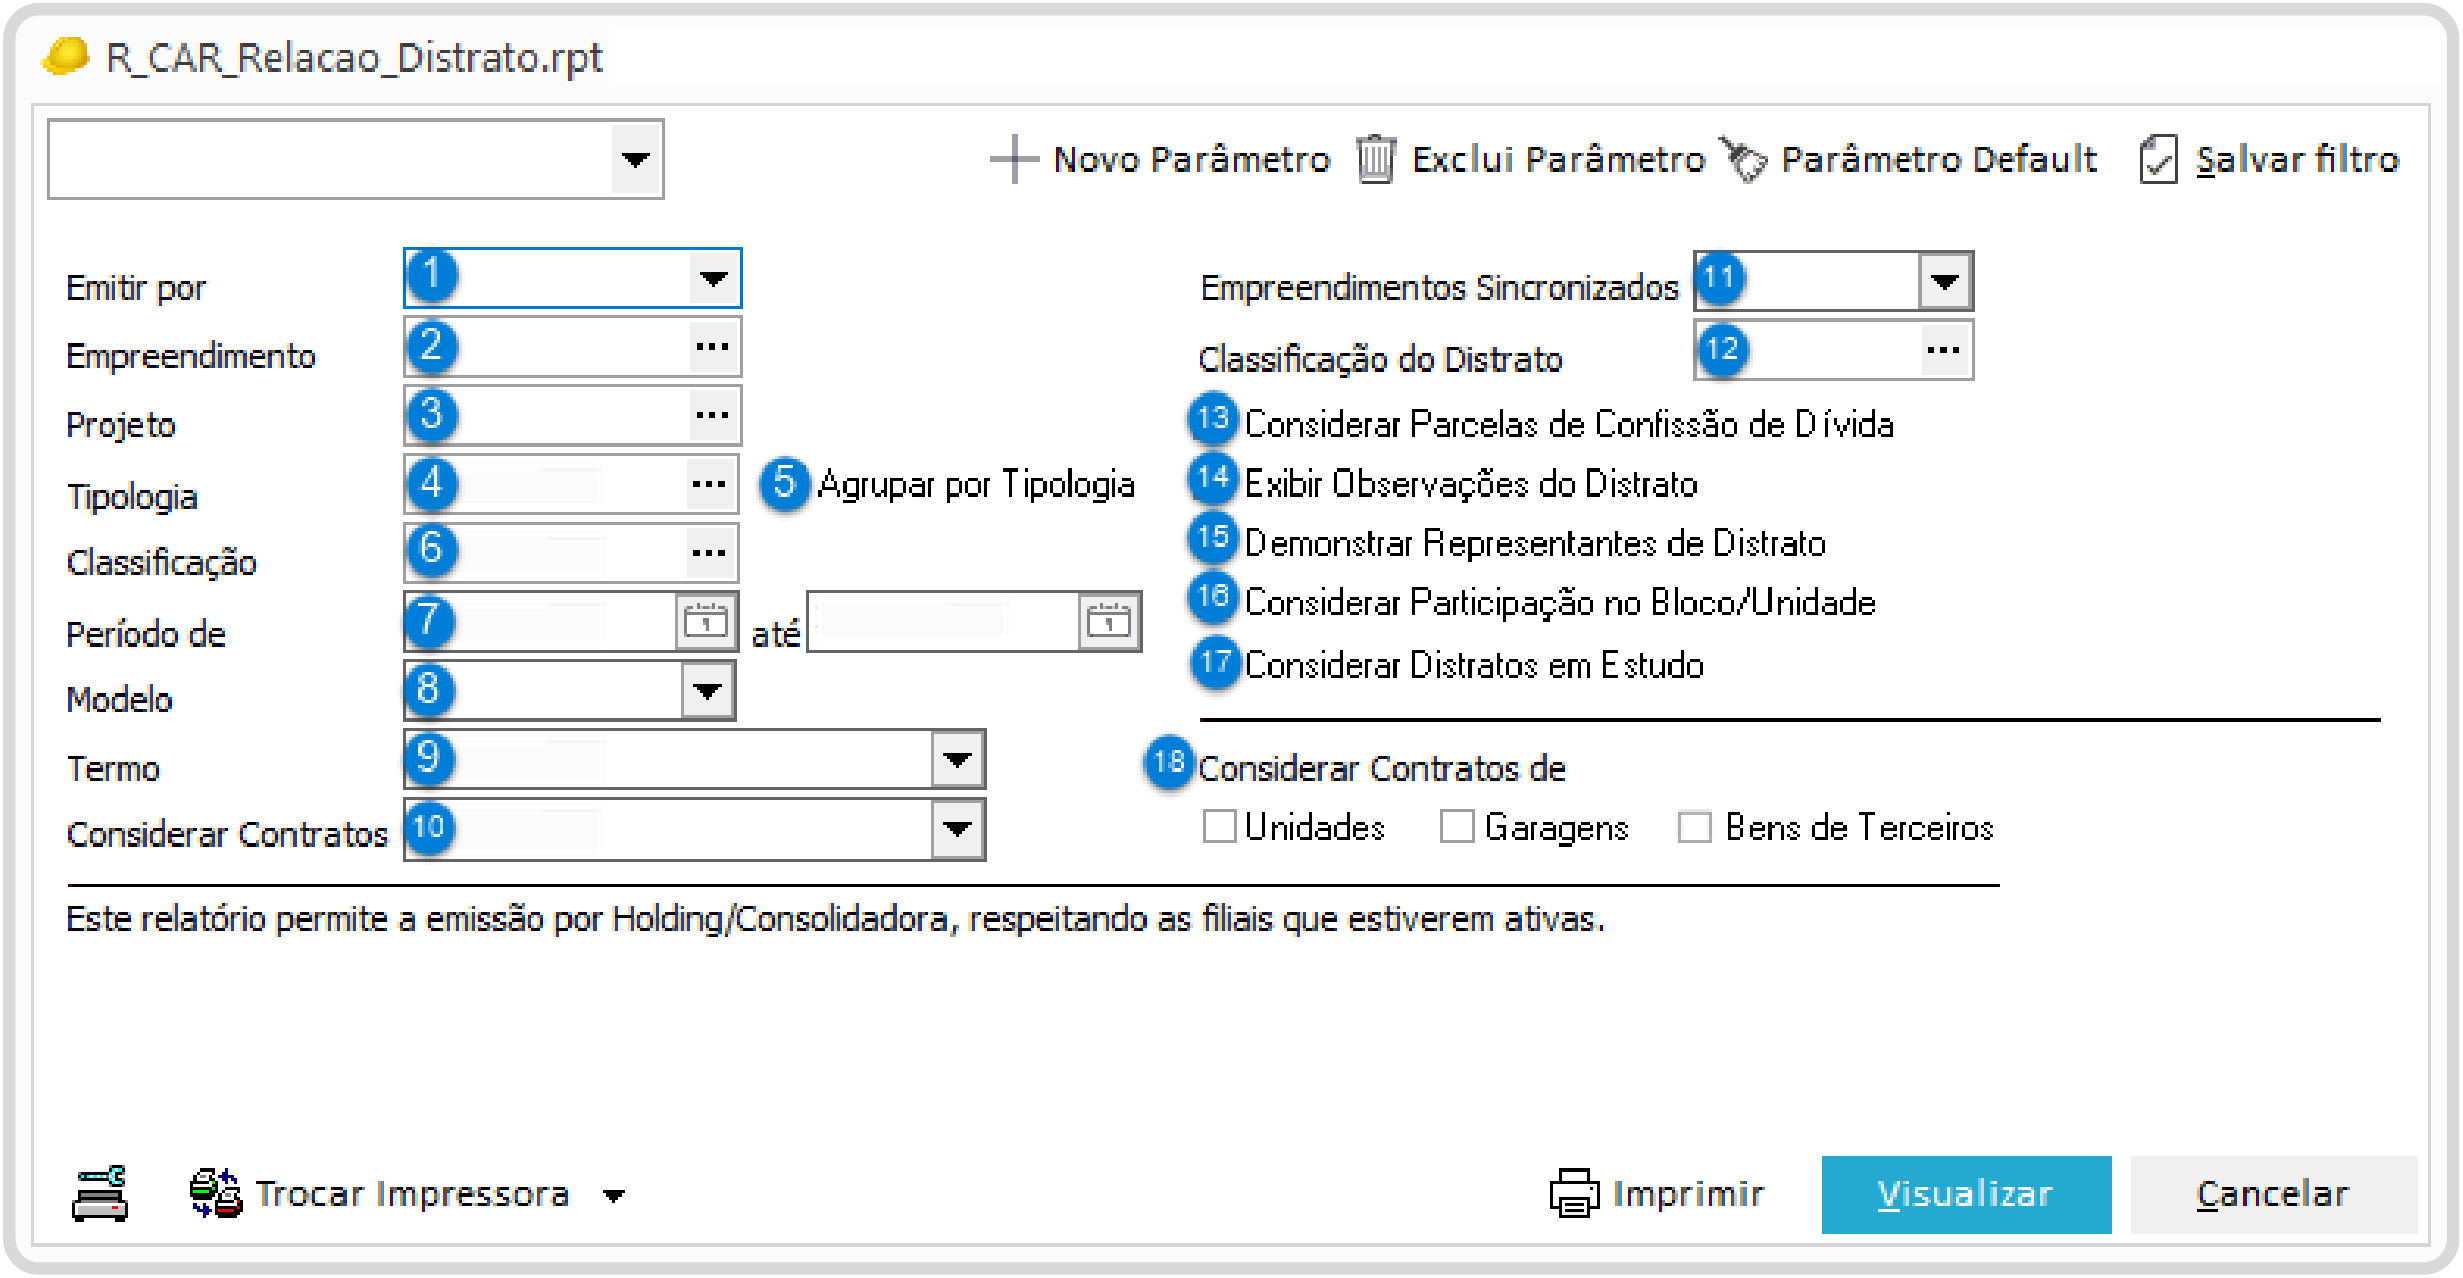Open the Trocar Impressora menu arrow
Viewport: 2463px width, 1278px height.
(x=614, y=1196)
